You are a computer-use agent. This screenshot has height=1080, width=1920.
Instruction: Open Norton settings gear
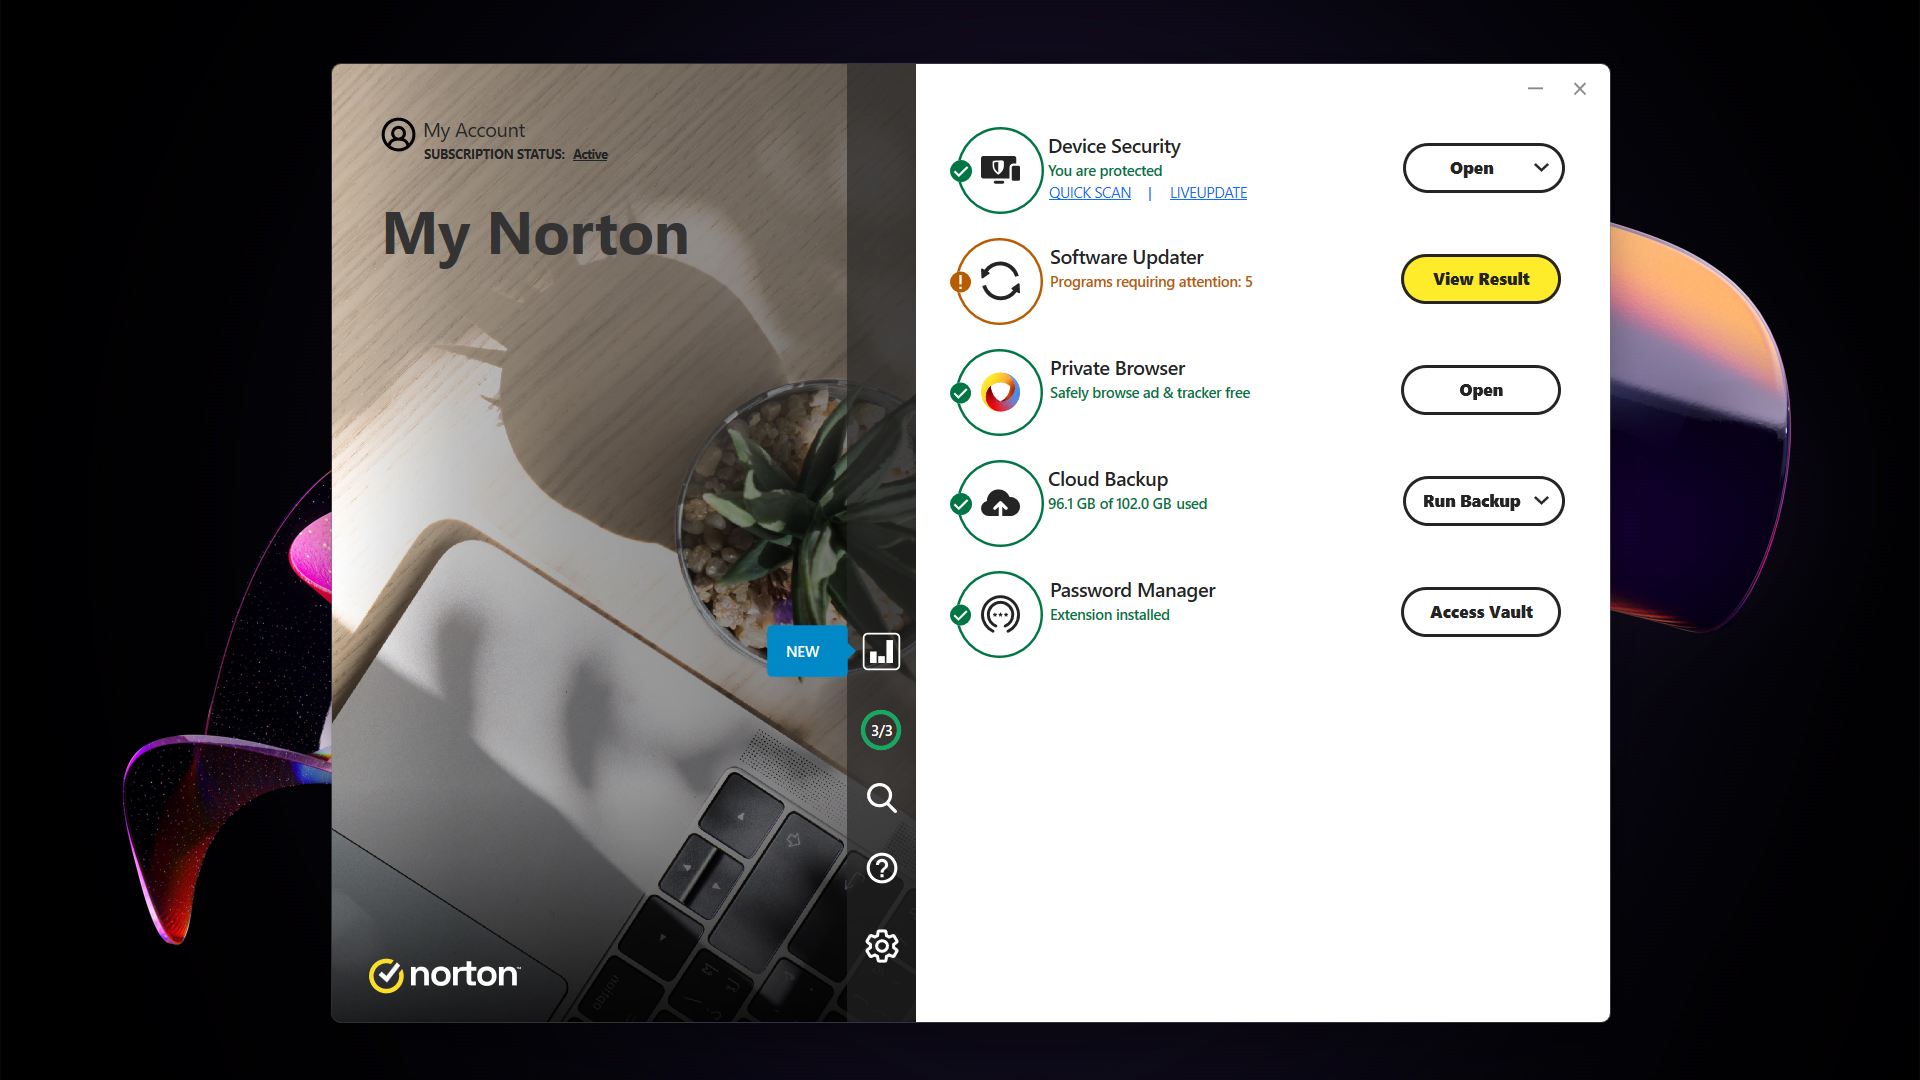click(881, 946)
